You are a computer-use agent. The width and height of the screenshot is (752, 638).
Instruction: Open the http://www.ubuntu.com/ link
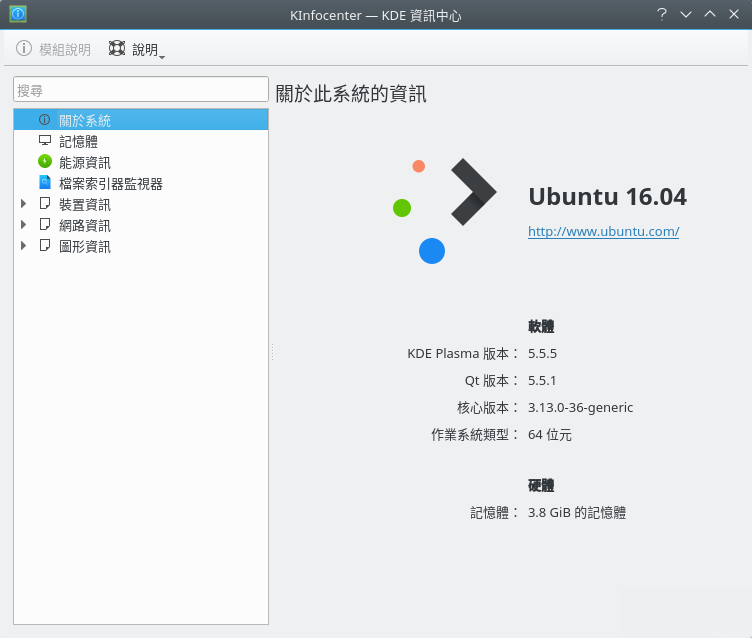pos(603,231)
